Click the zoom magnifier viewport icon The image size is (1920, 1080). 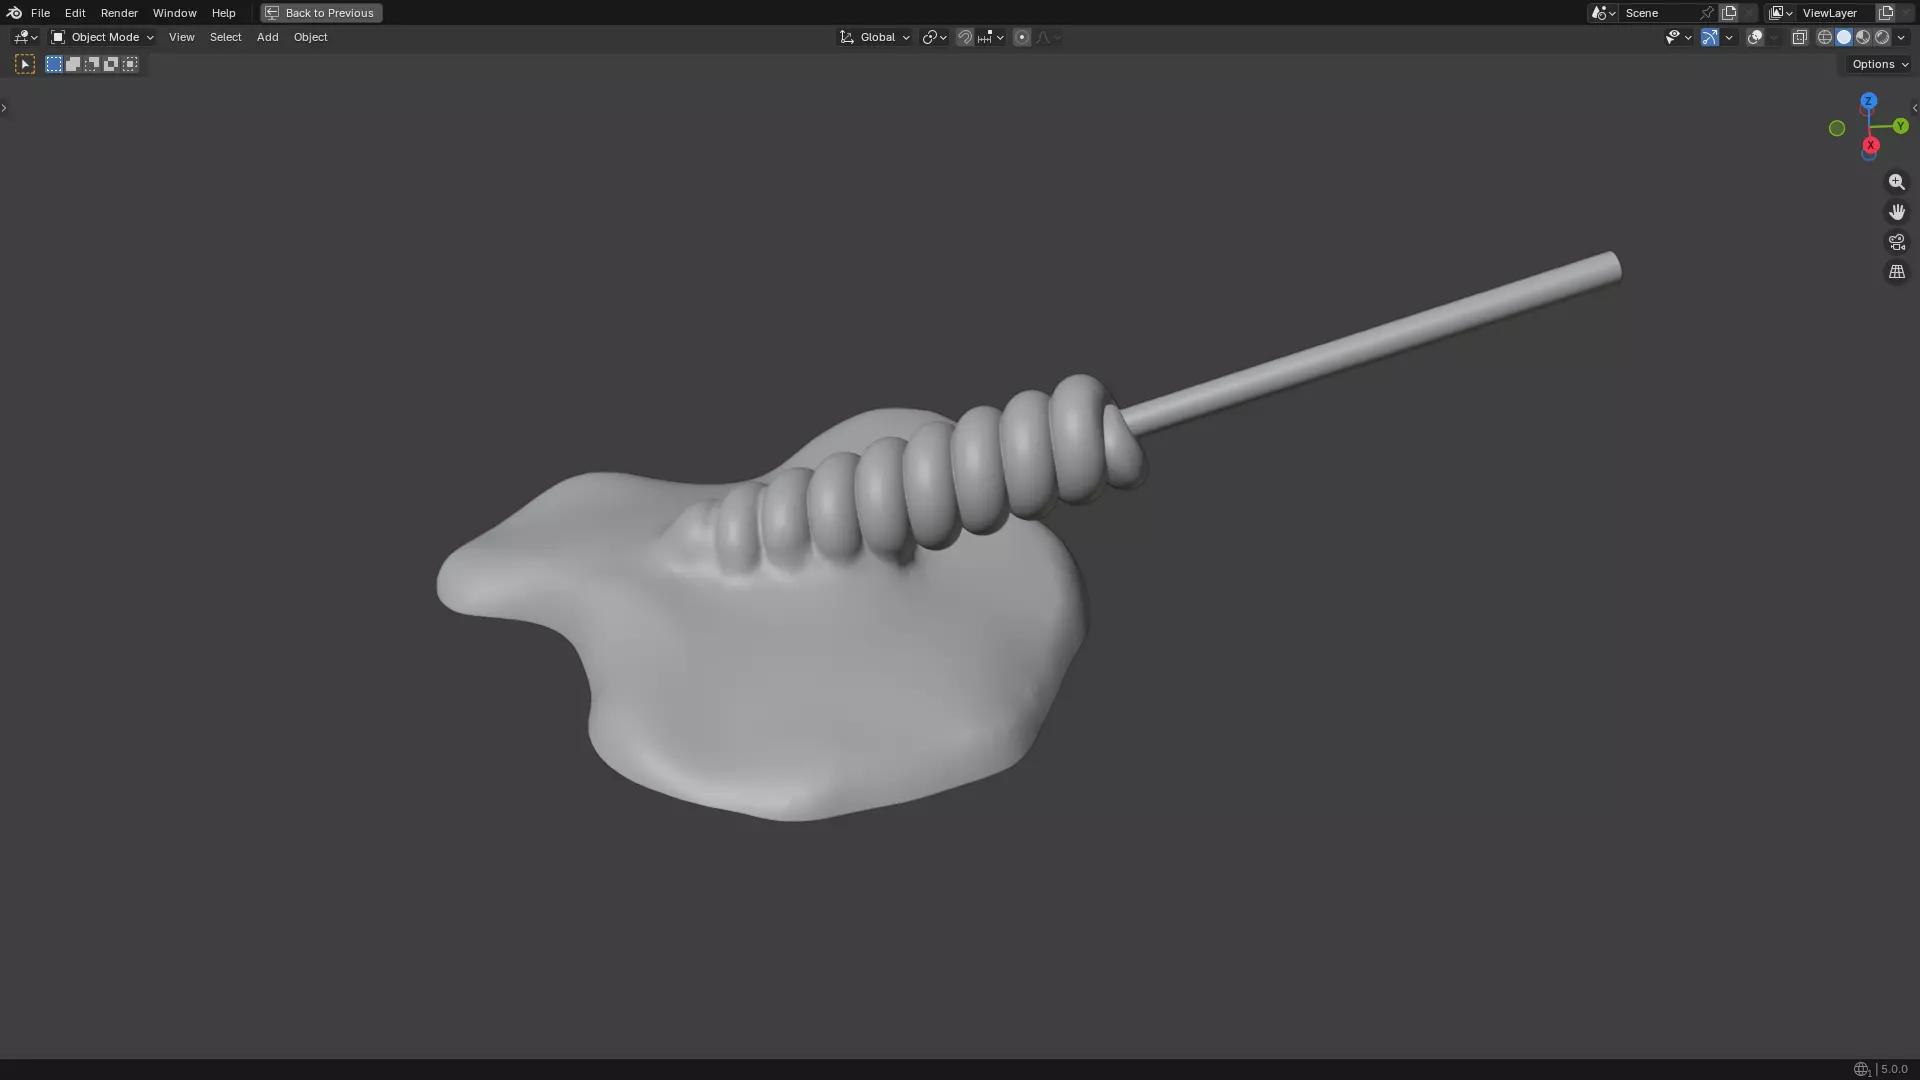click(1896, 182)
